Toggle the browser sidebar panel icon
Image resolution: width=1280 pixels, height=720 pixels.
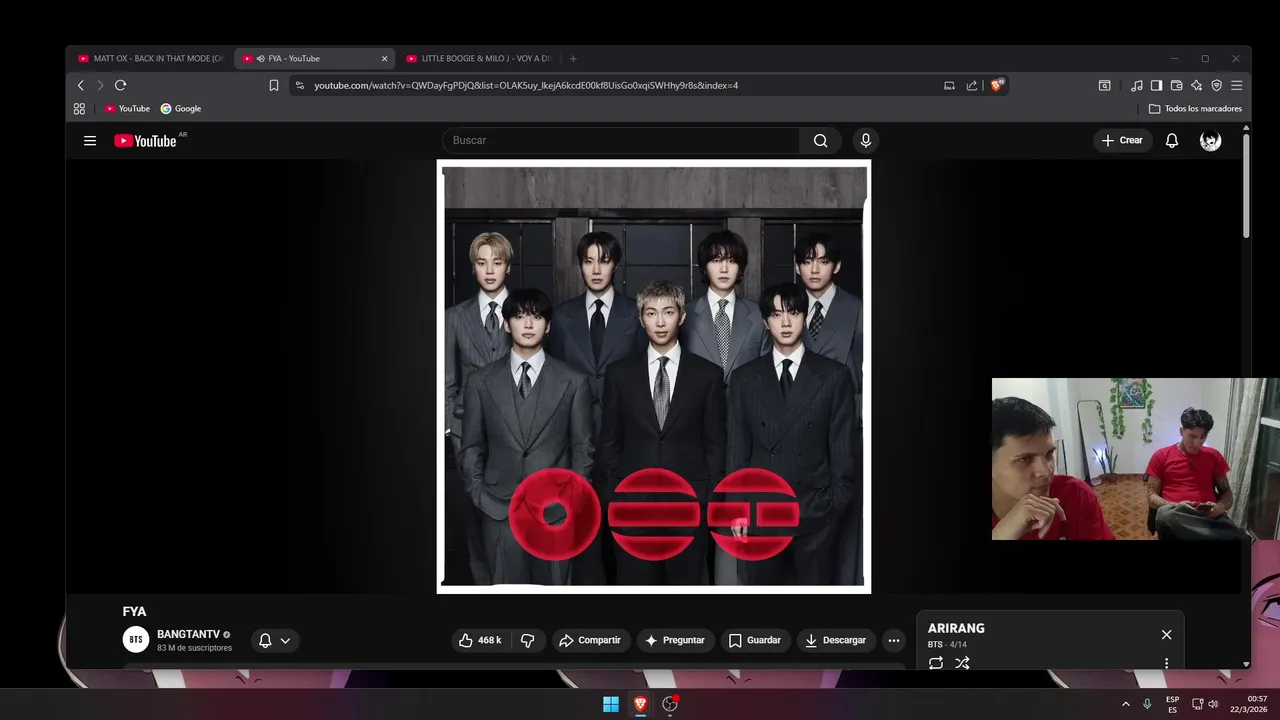coord(1156,86)
